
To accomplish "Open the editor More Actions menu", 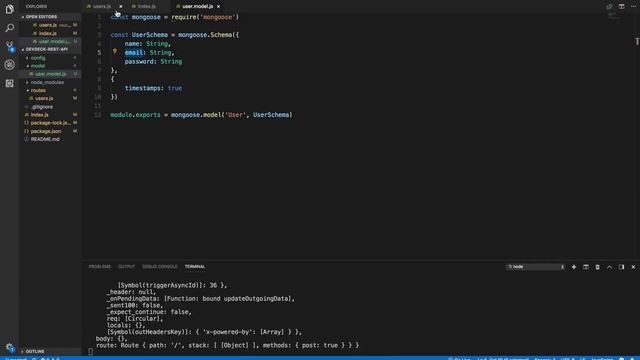I will [633, 6].
